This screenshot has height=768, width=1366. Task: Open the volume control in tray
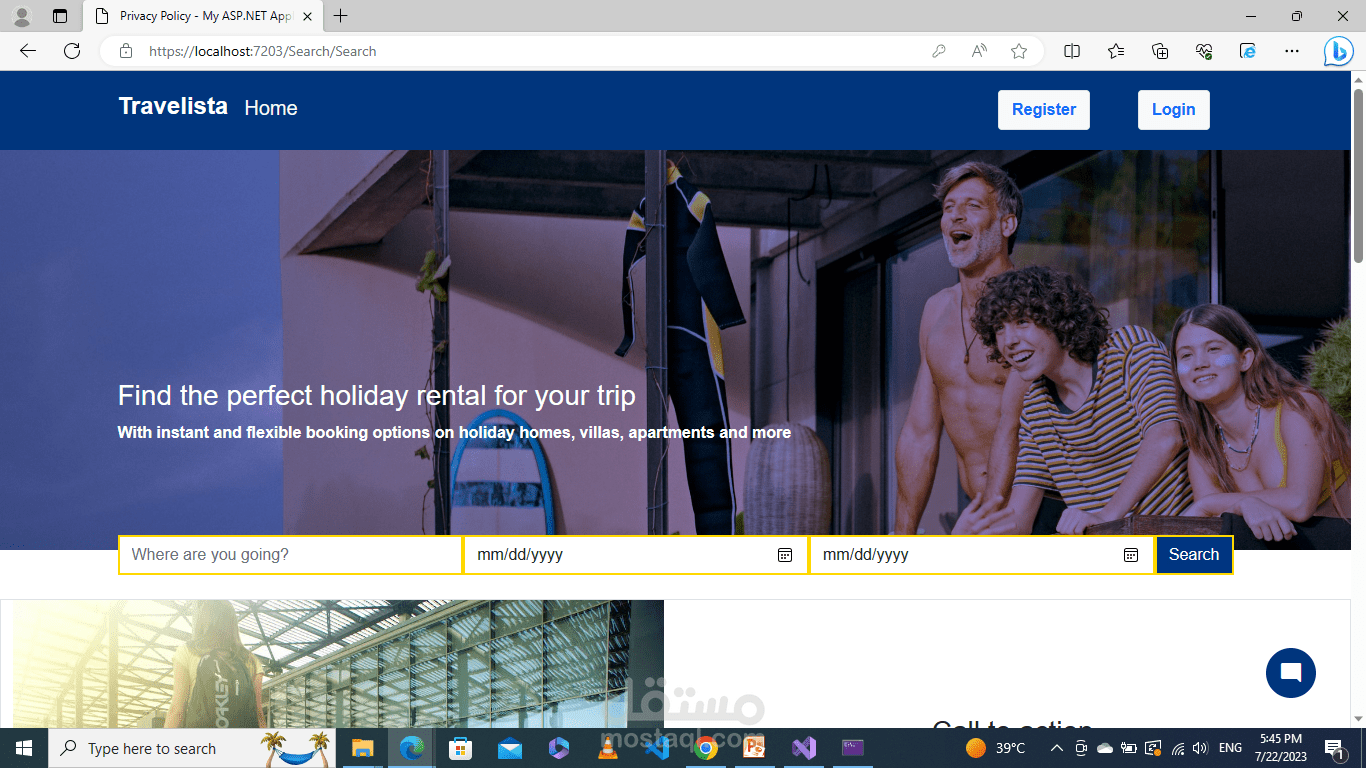pos(1200,748)
